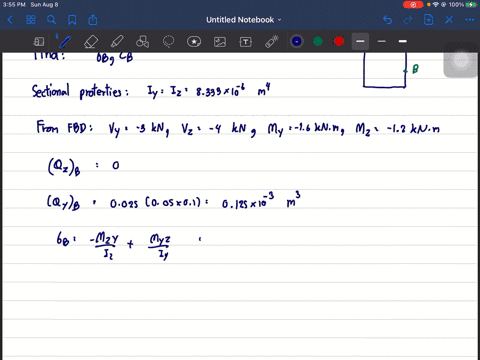Open the share/export menu
The height and width of the screenshot is (360, 480).
[x=93, y=20]
